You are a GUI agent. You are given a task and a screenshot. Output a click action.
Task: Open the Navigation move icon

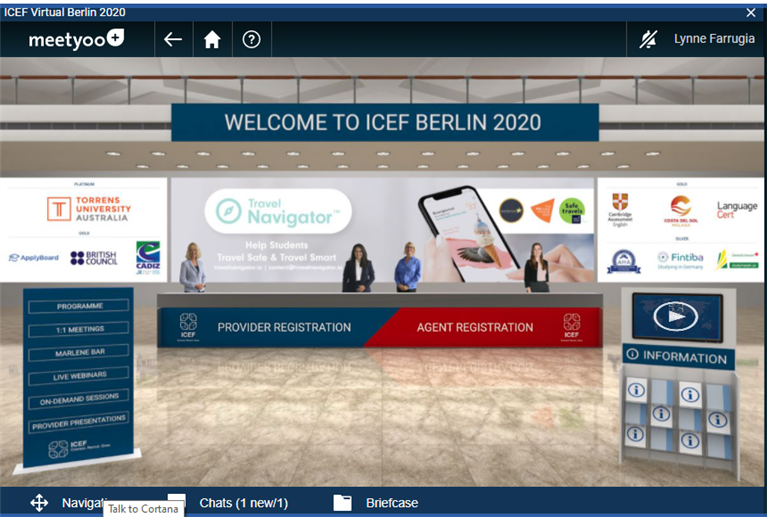tap(39, 502)
